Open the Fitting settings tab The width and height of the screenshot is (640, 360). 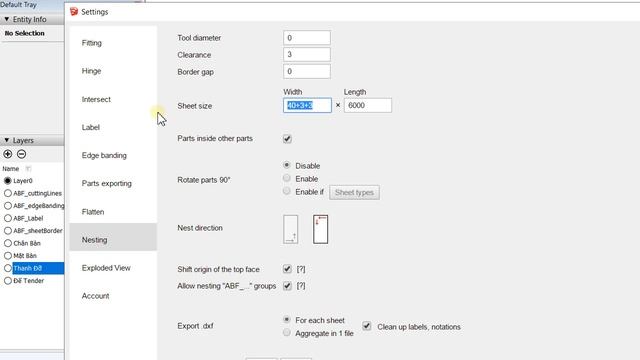(113, 43)
